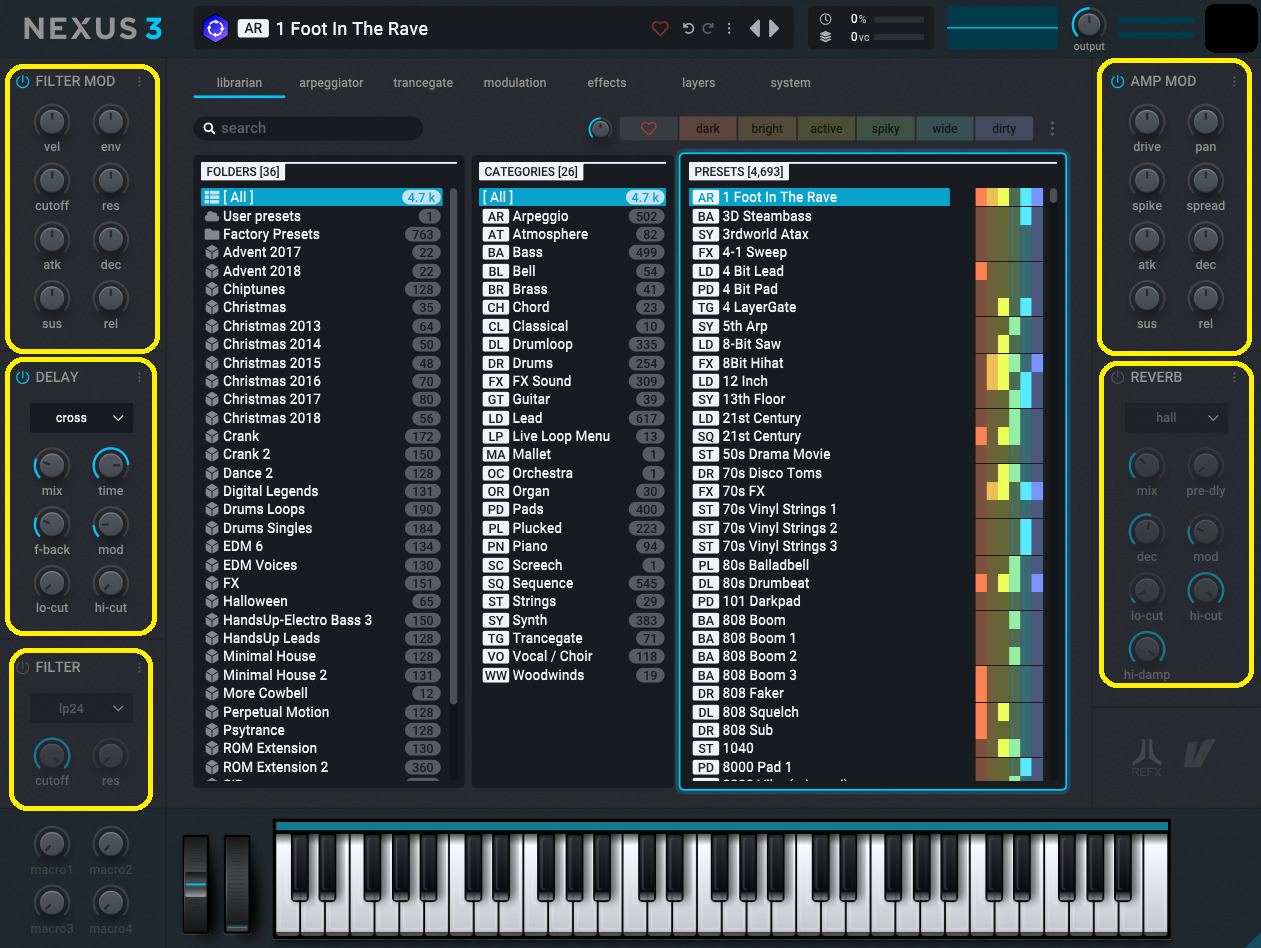Click the redo arrow in the preset header
This screenshot has height=948, width=1261.
click(708, 29)
